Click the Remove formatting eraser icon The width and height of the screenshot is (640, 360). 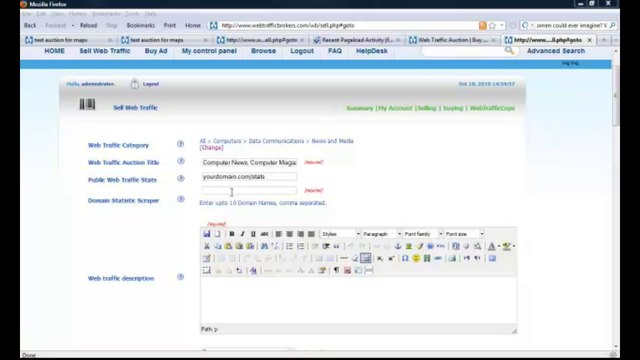click(x=355, y=258)
